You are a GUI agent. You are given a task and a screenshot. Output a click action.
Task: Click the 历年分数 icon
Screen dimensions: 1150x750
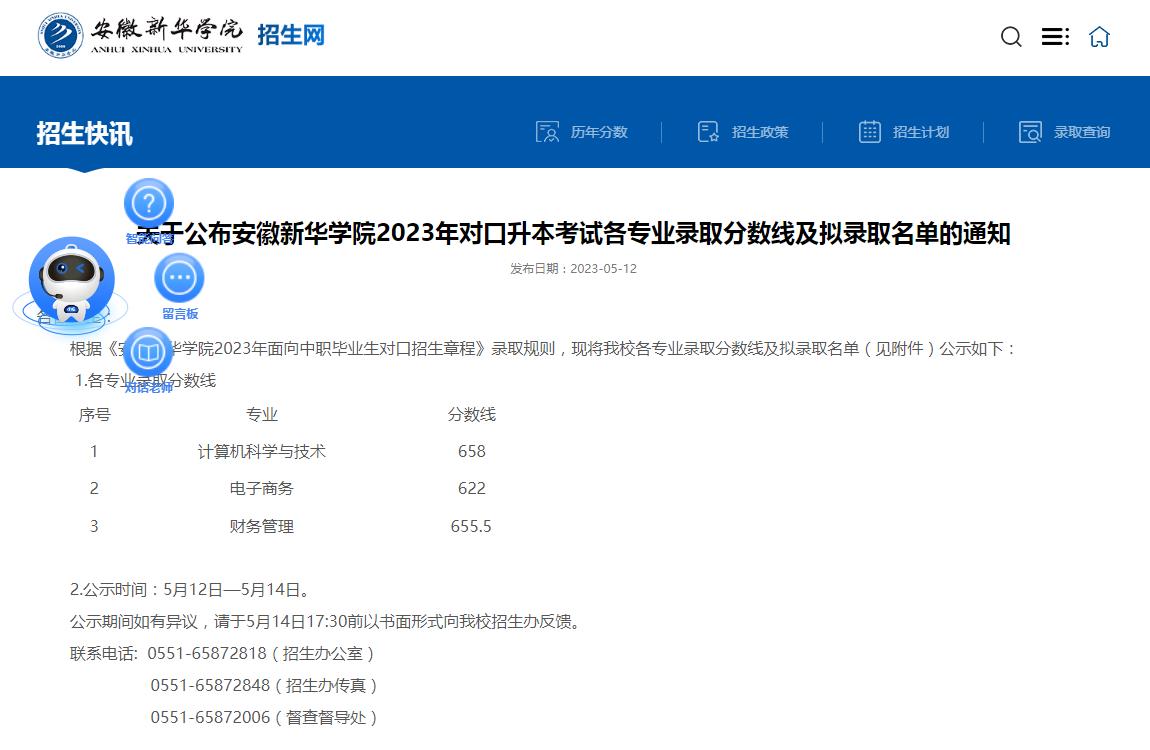click(547, 132)
